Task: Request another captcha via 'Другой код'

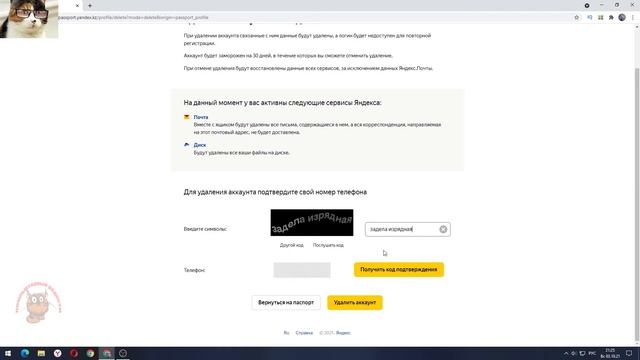Action: [291, 245]
